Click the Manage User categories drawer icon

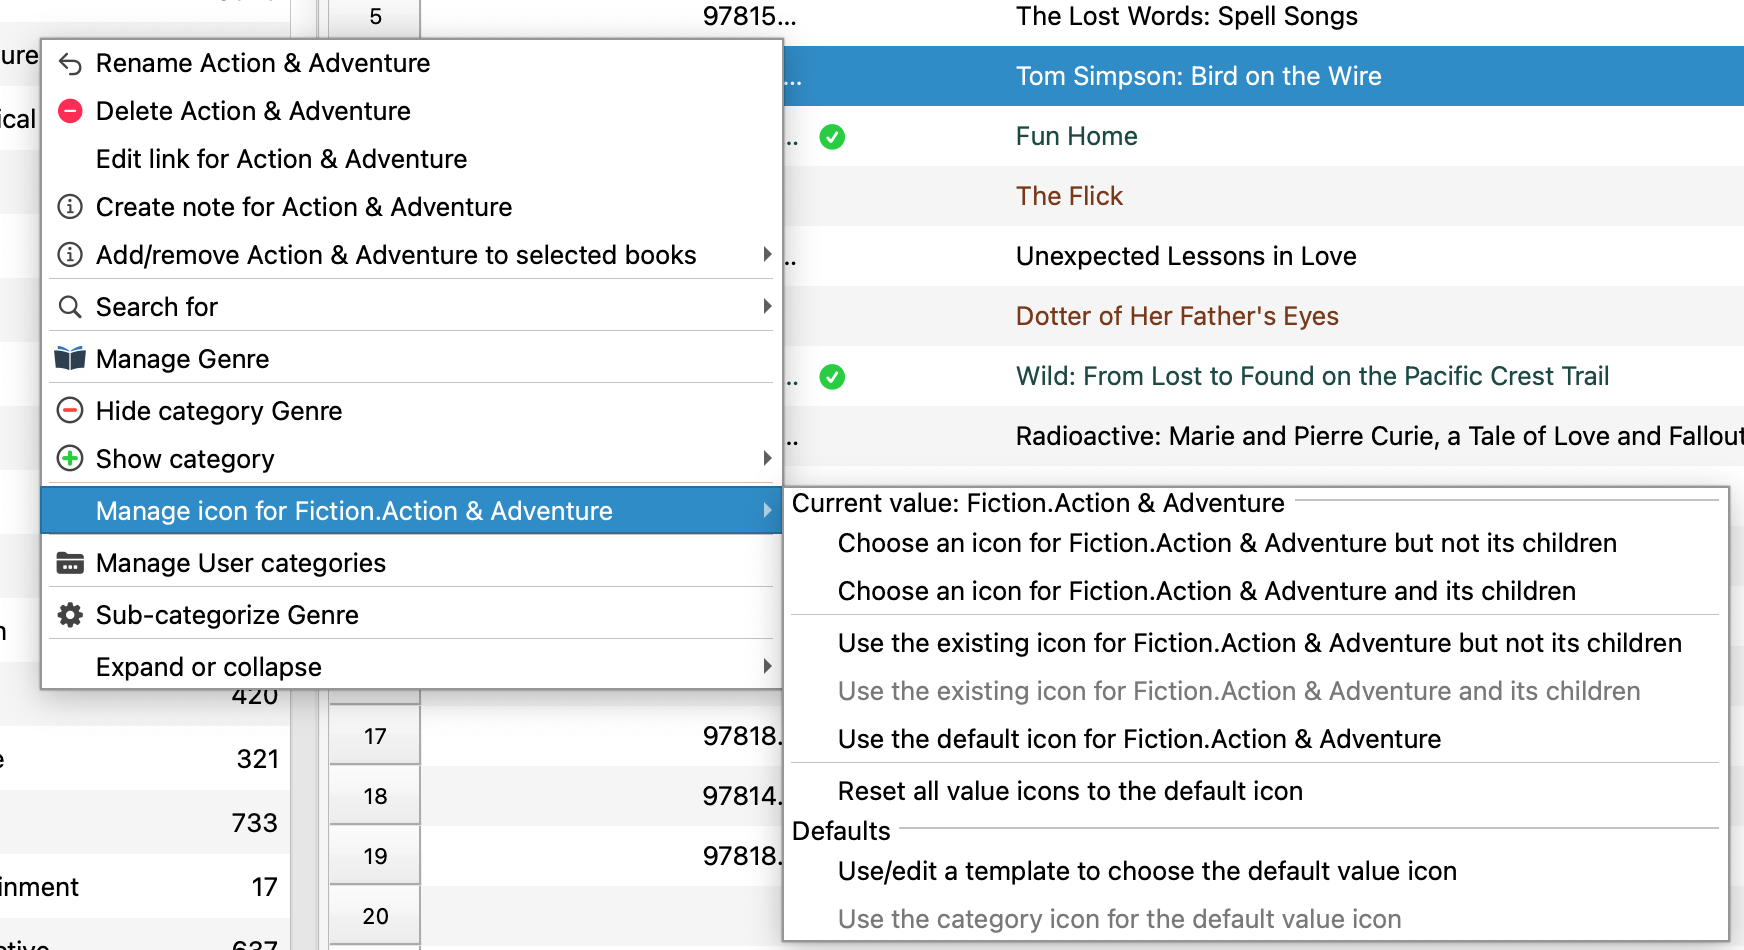70,563
